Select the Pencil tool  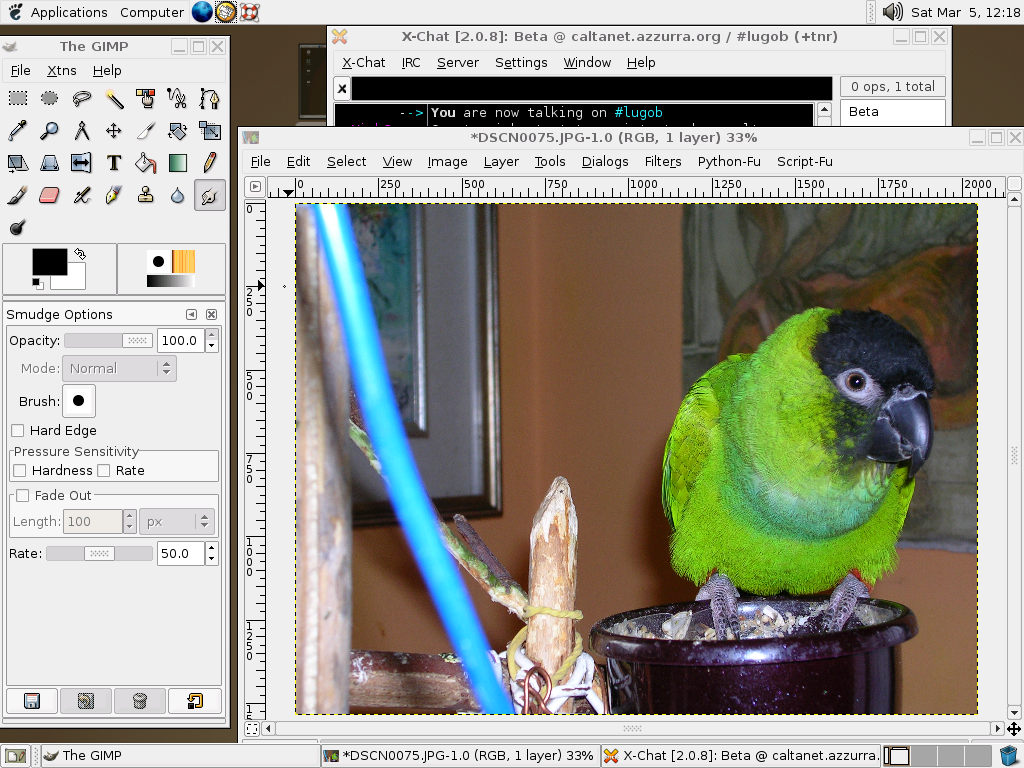click(210, 163)
